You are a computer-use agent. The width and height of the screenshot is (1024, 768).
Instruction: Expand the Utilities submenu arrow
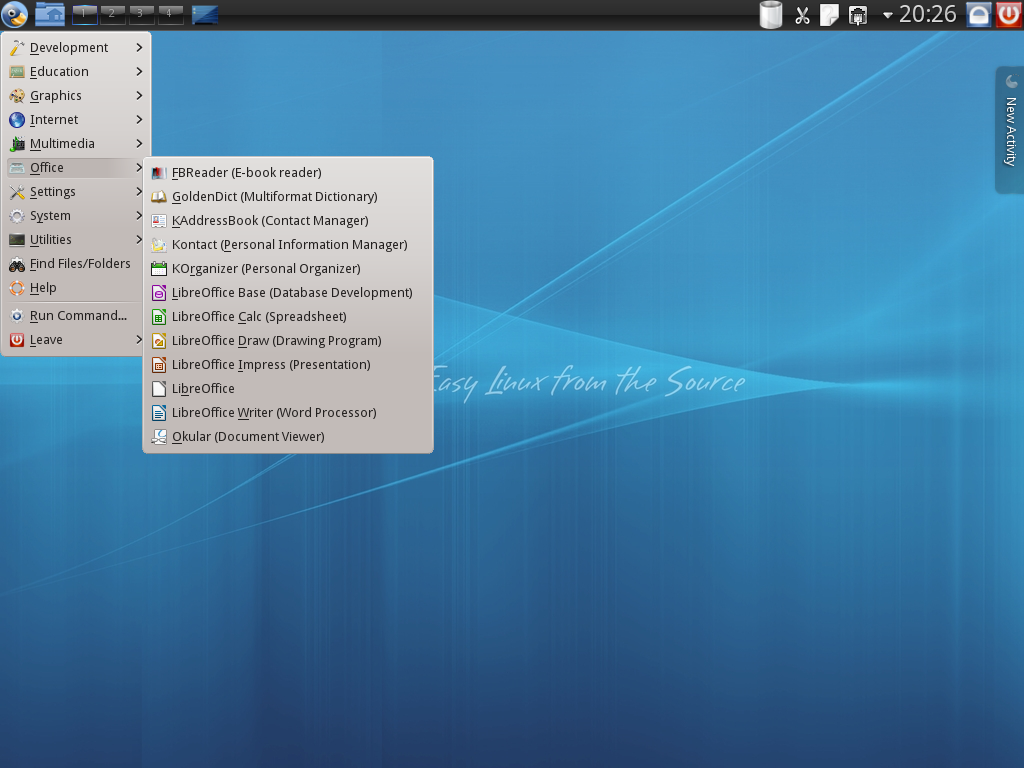click(x=138, y=240)
